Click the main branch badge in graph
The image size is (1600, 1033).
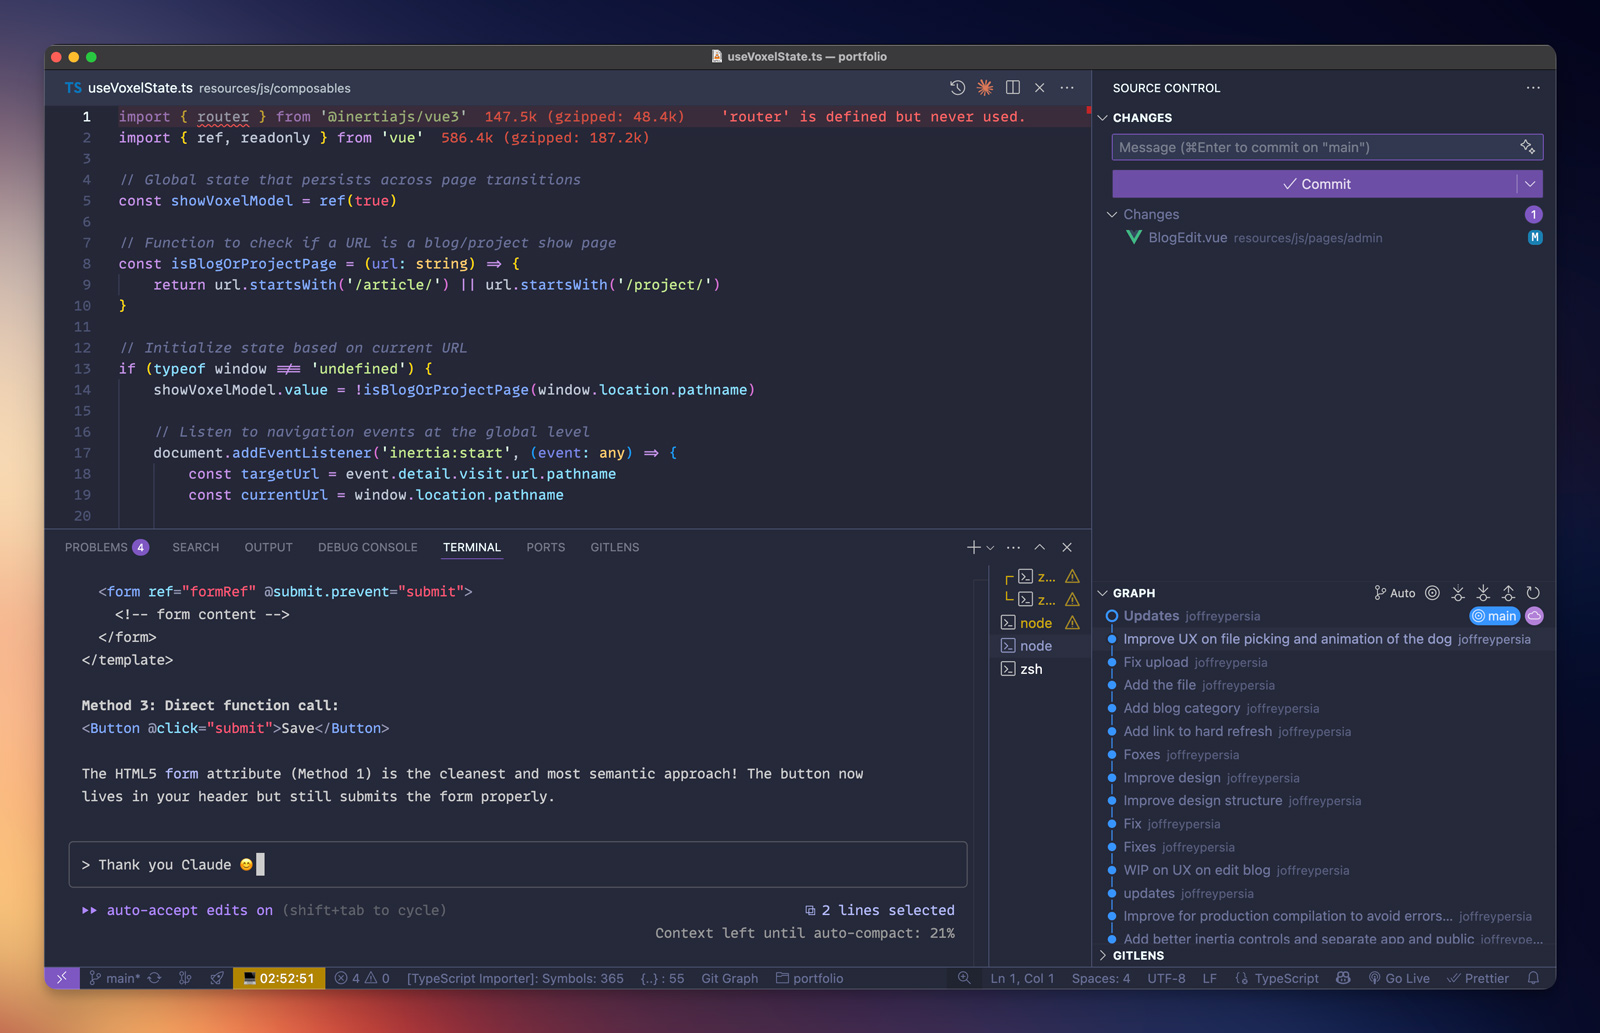pyautogui.click(x=1494, y=616)
